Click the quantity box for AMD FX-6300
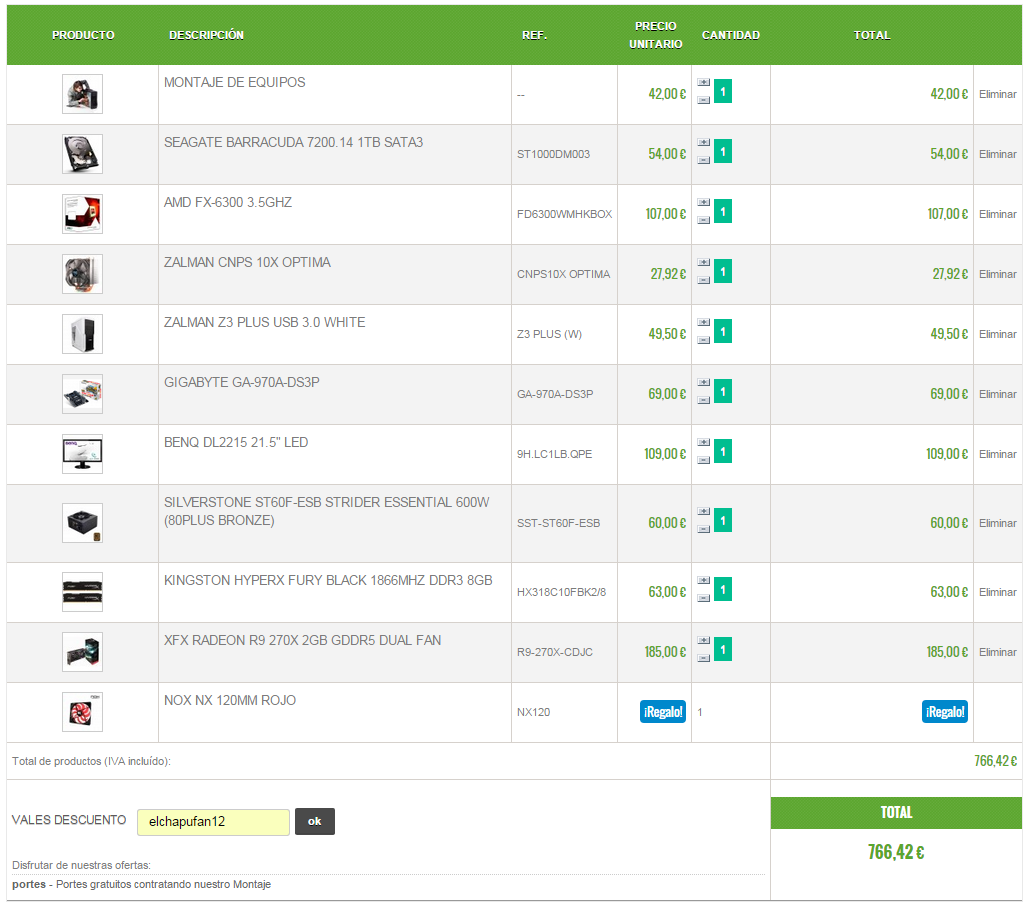1028x905 pixels. (722, 211)
